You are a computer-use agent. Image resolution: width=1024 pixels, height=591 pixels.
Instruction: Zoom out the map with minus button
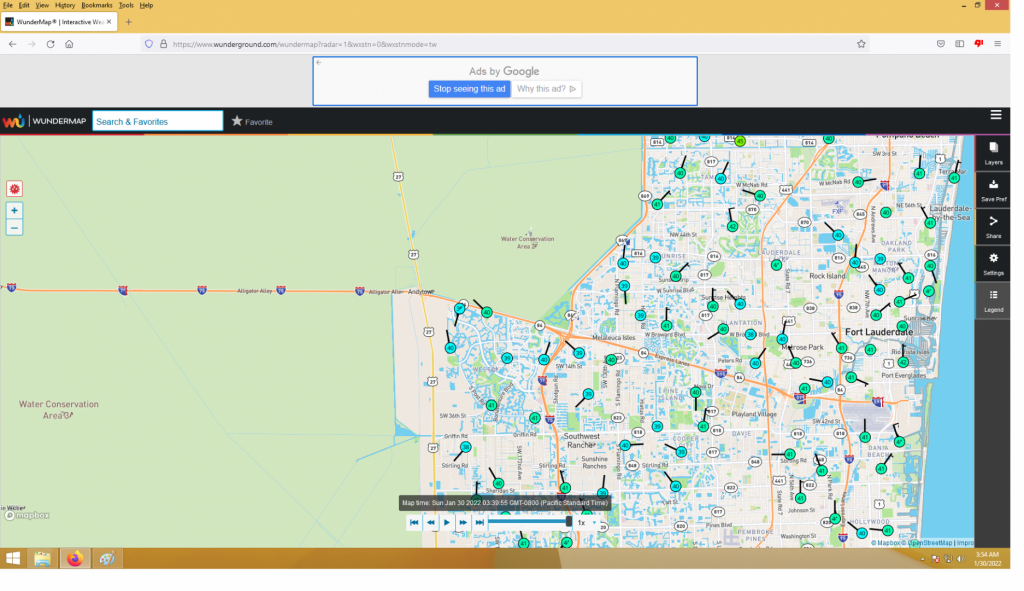[x=14, y=228]
